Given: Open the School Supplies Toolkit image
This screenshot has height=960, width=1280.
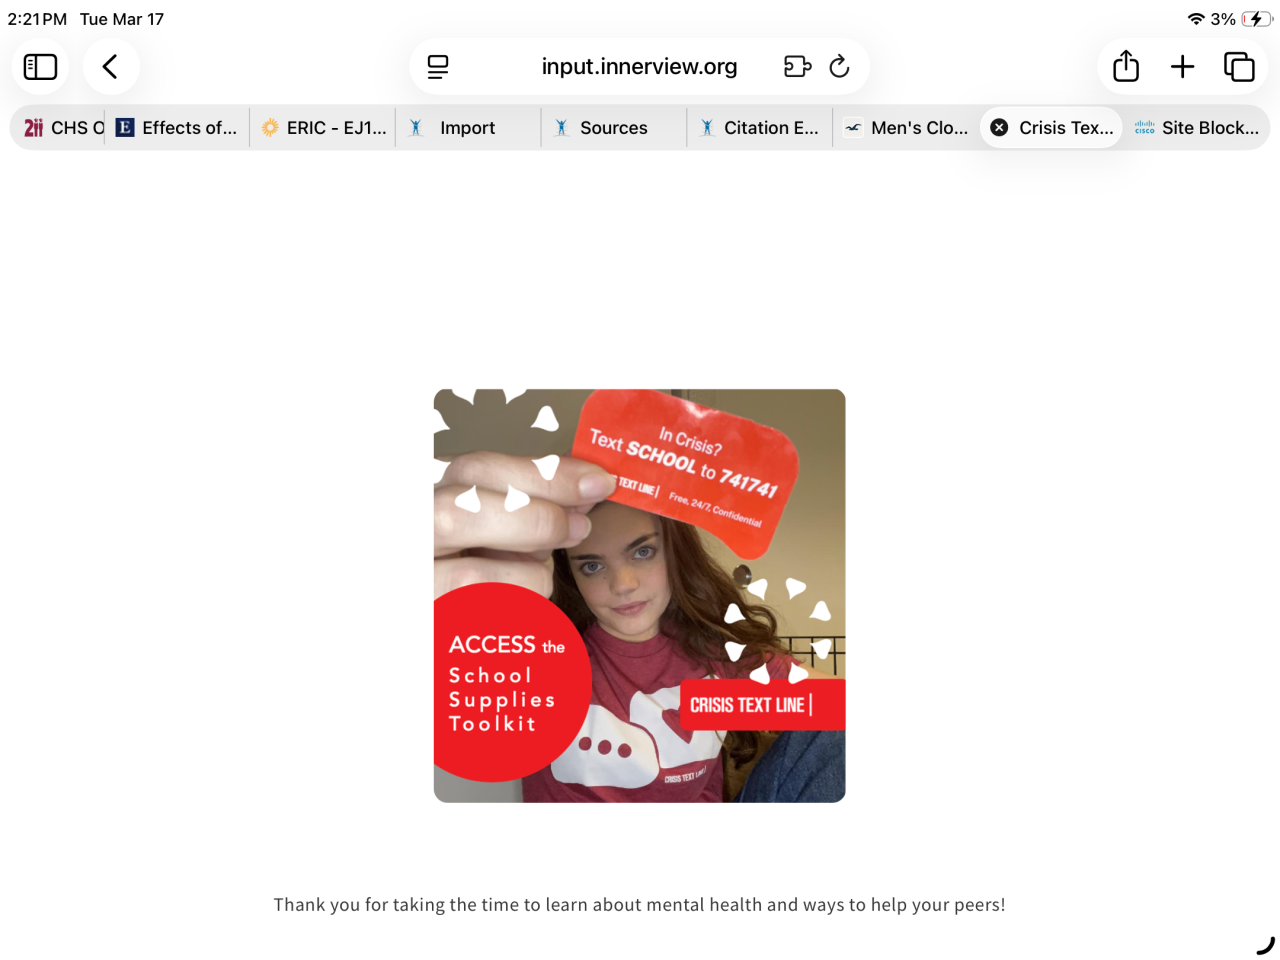Looking at the screenshot, I should pos(640,596).
